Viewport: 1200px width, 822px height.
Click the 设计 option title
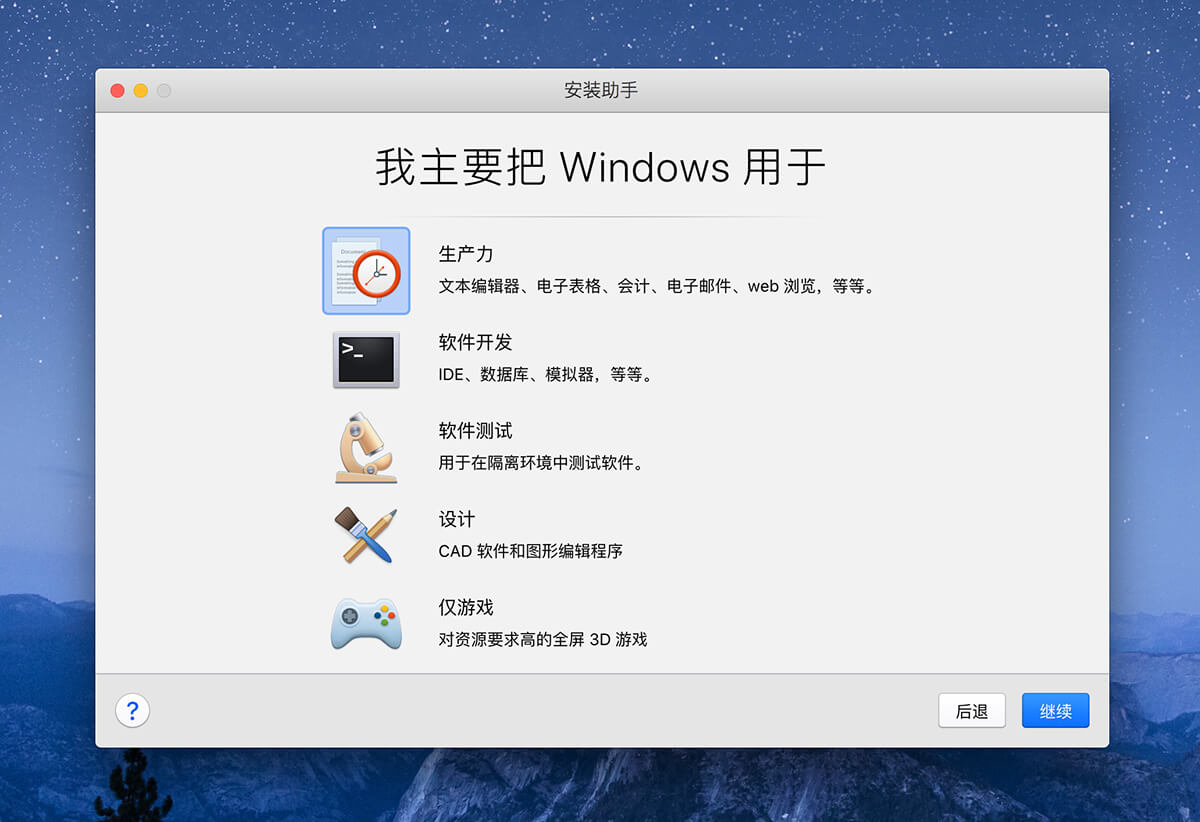(x=457, y=519)
